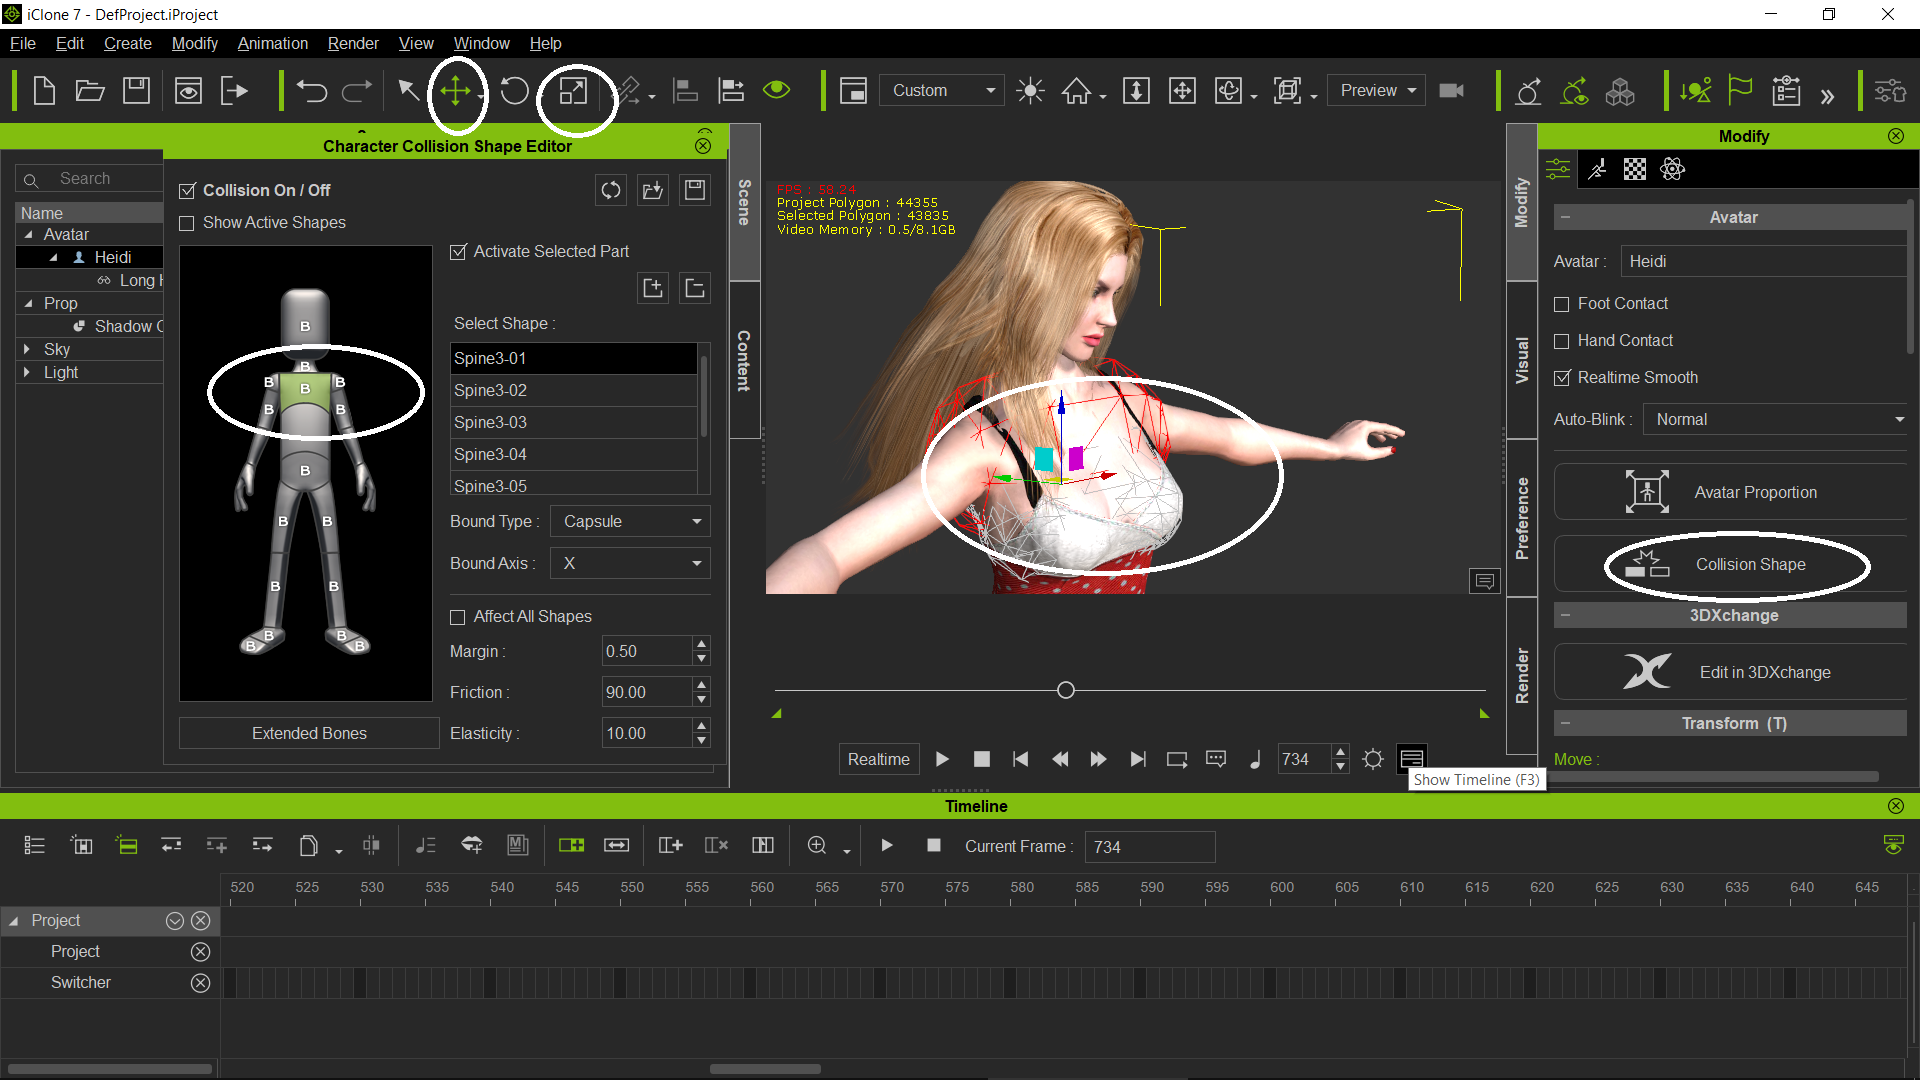Select Spine3-03 in the shape list
Image resolution: width=1920 pixels, height=1080 pixels.
574,423
